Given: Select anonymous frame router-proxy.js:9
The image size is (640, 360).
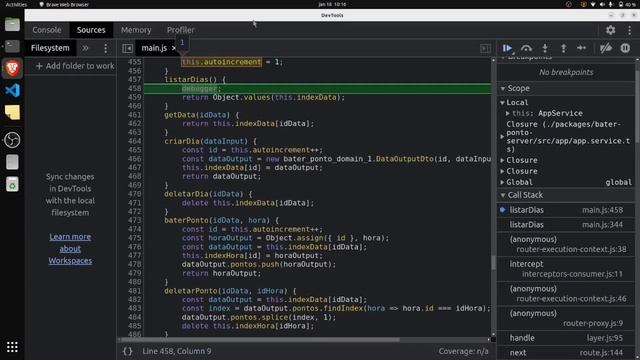Looking at the screenshot, I should point(566,318).
